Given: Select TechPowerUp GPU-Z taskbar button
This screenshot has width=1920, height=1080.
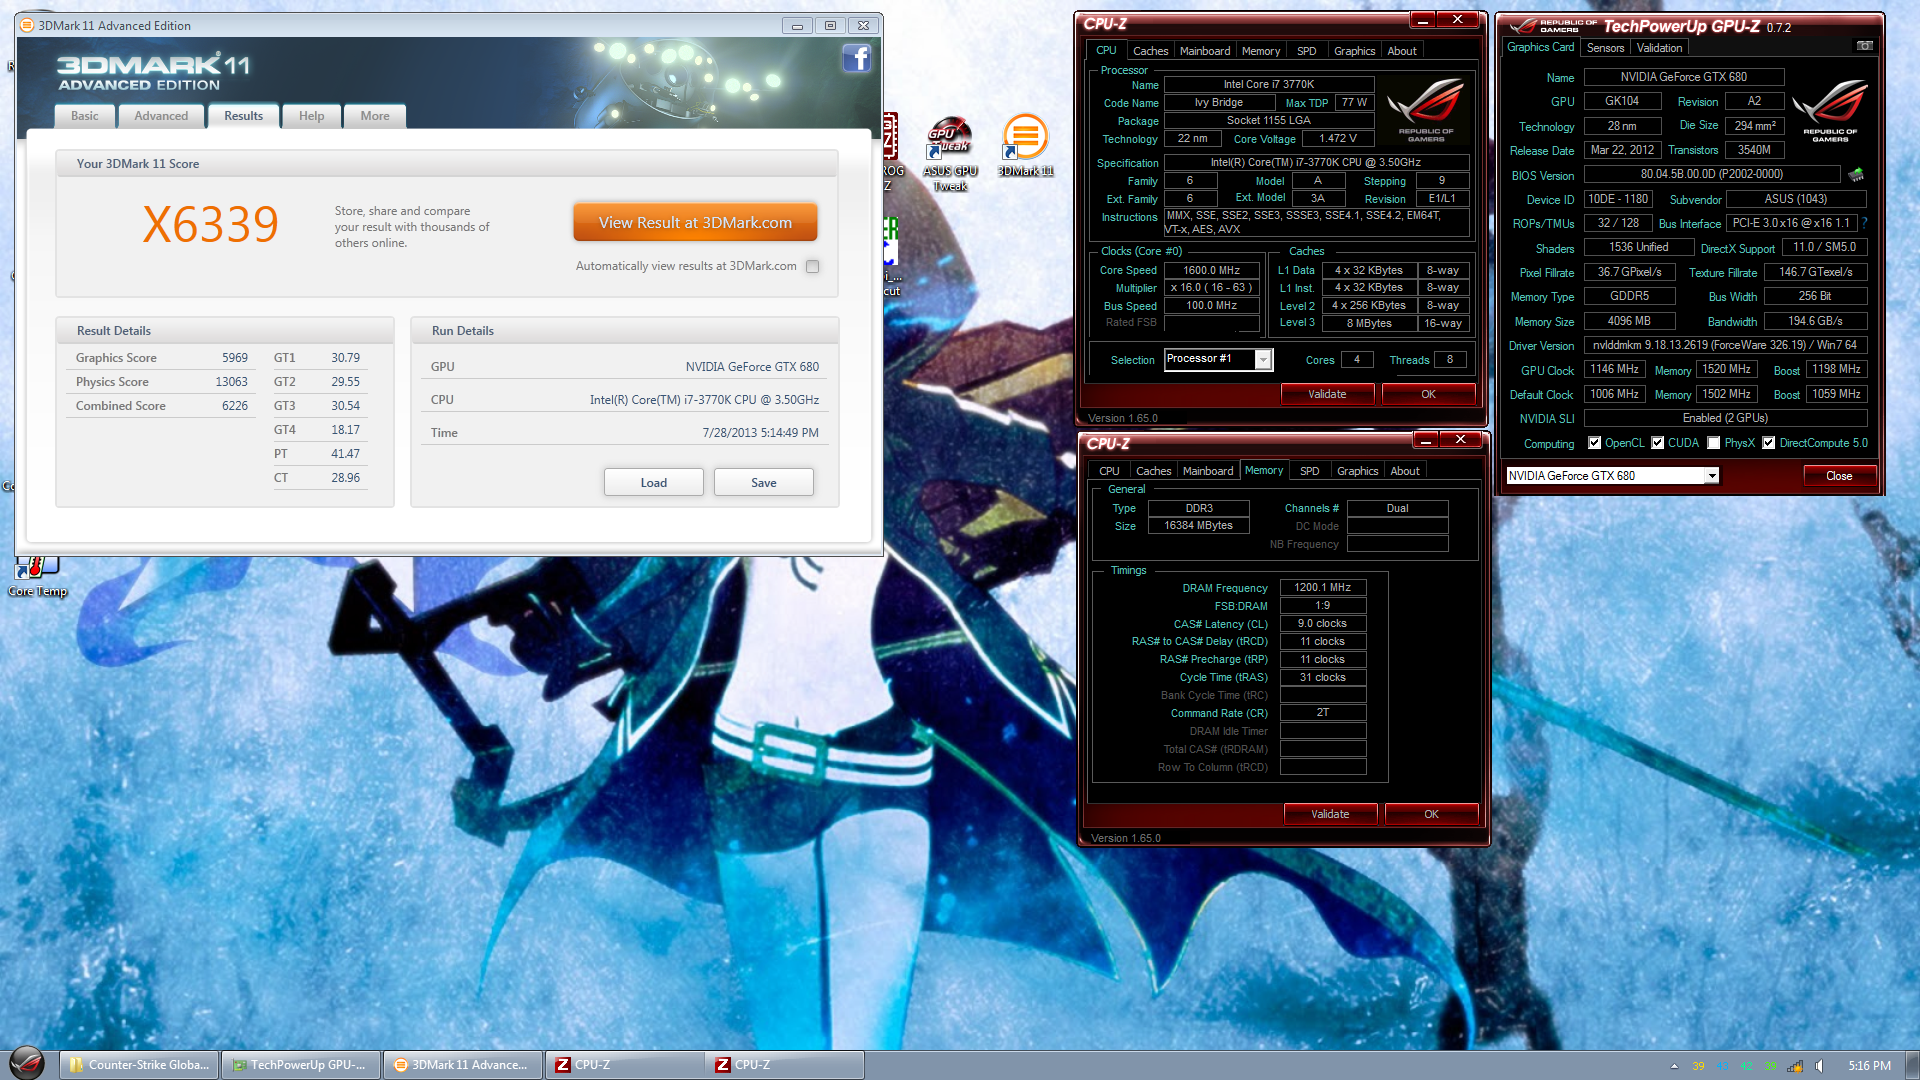Looking at the screenshot, I should pyautogui.click(x=300, y=1065).
